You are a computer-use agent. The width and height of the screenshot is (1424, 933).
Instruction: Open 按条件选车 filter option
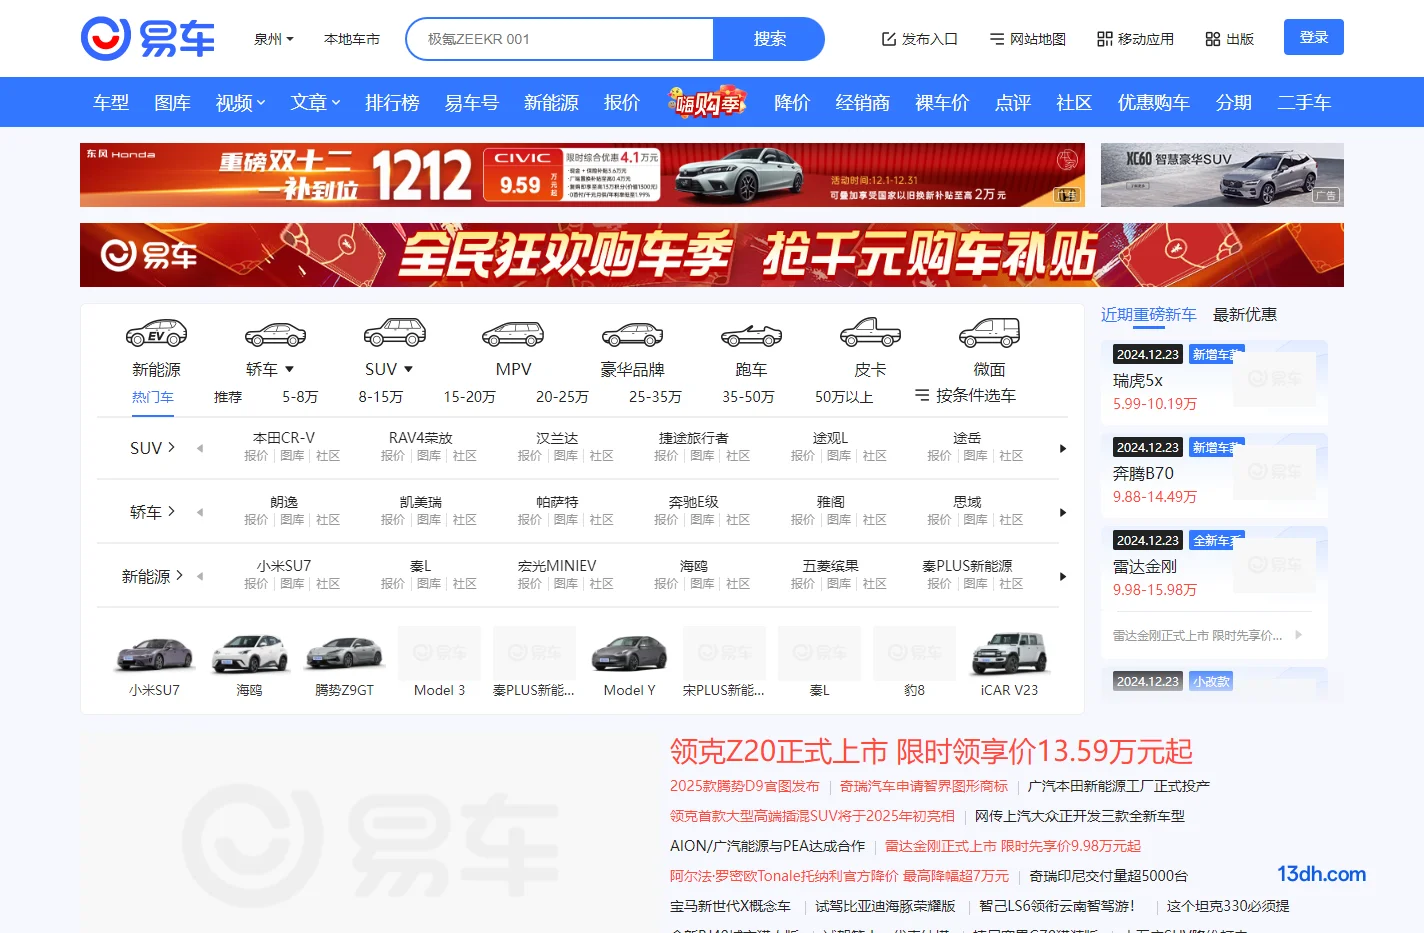(x=965, y=396)
